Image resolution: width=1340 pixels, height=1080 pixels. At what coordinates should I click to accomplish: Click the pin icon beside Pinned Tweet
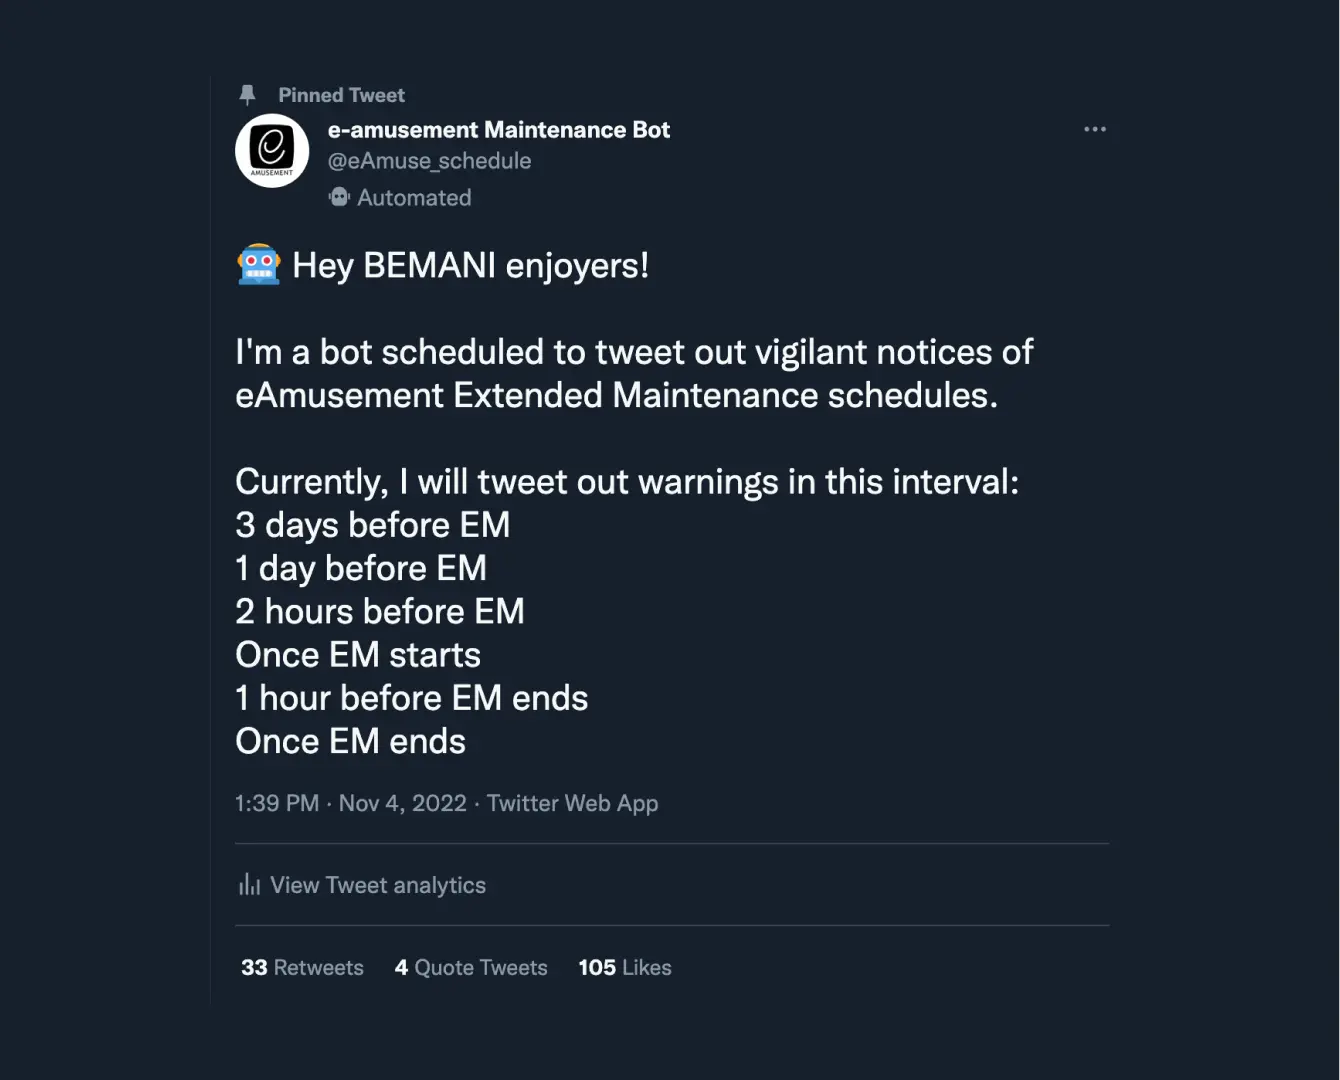click(x=248, y=95)
